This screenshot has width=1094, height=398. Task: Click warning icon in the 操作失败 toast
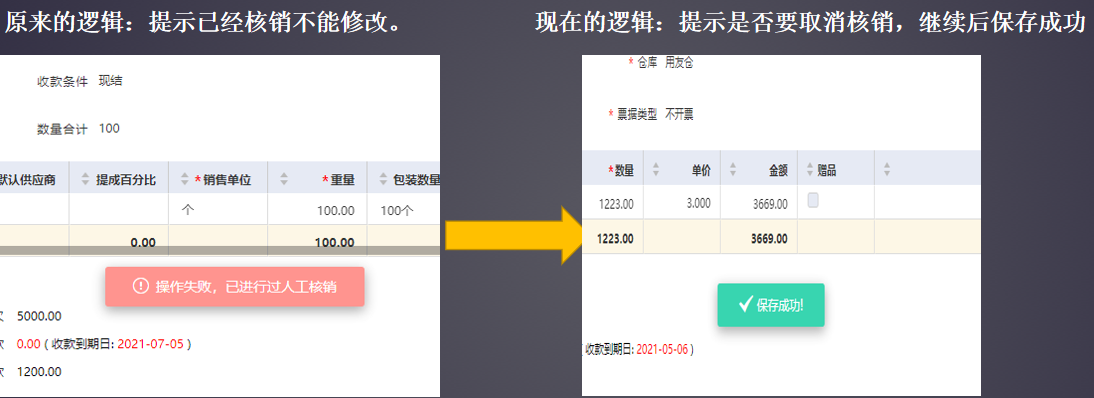pos(140,286)
